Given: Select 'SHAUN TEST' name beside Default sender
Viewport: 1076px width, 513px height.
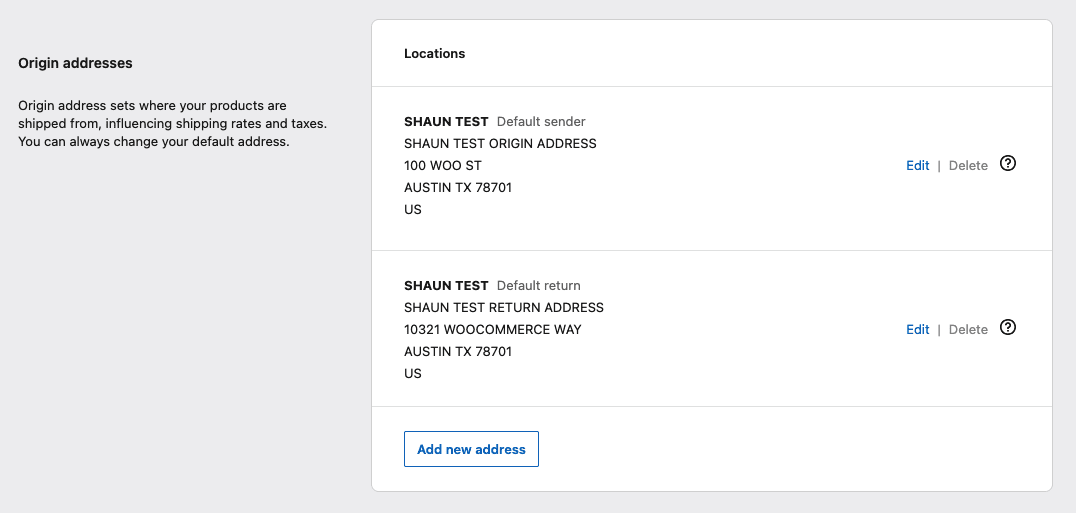Looking at the screenshot, I should pos(446,121).
